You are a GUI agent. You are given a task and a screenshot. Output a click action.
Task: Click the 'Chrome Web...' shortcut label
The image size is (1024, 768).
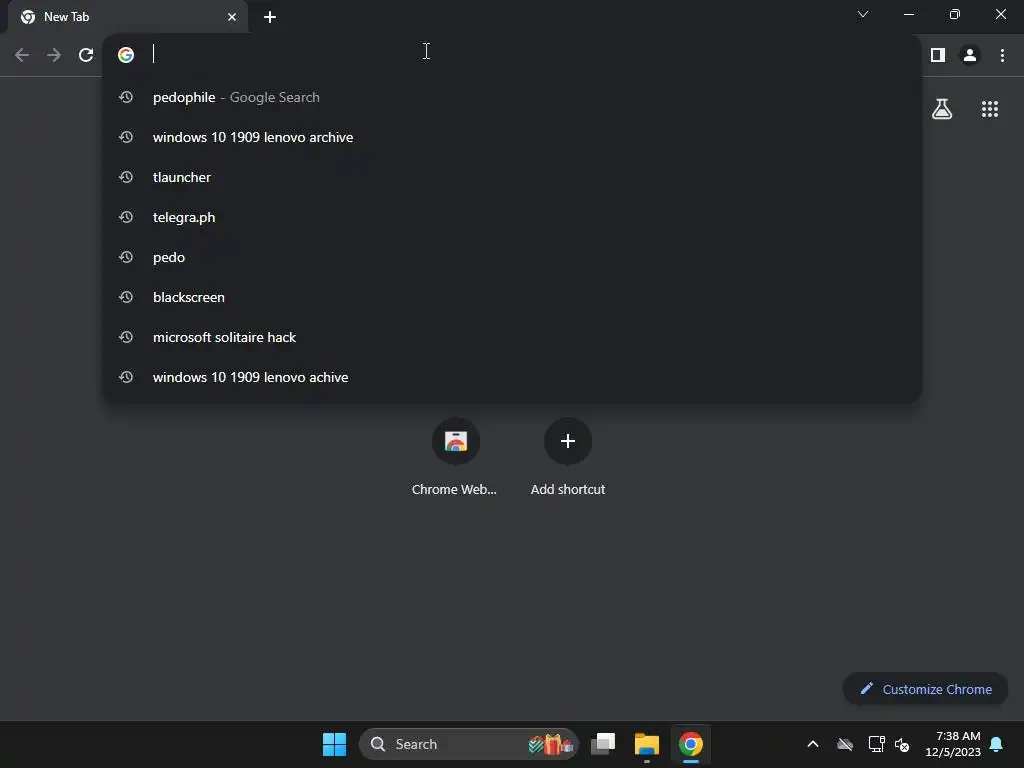tap(454, 489)
